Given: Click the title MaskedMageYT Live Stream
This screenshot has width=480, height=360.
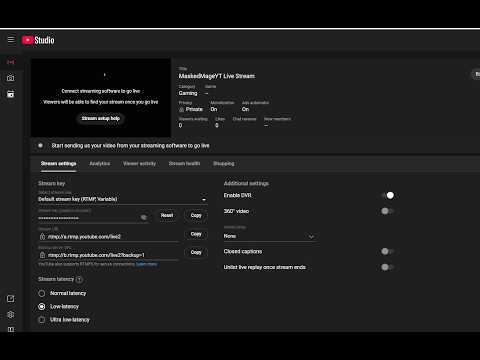Looking at the screenshot, I should tap(217, 76).
